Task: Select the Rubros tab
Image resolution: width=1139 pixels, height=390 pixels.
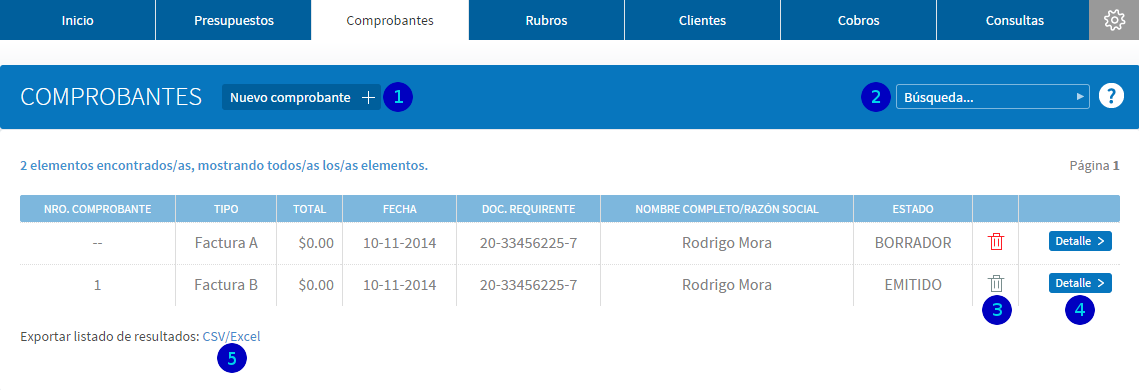Action: tap(546, 20)
